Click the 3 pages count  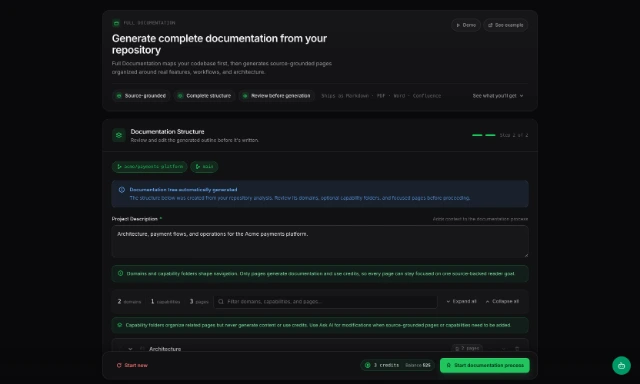(199, 302)
